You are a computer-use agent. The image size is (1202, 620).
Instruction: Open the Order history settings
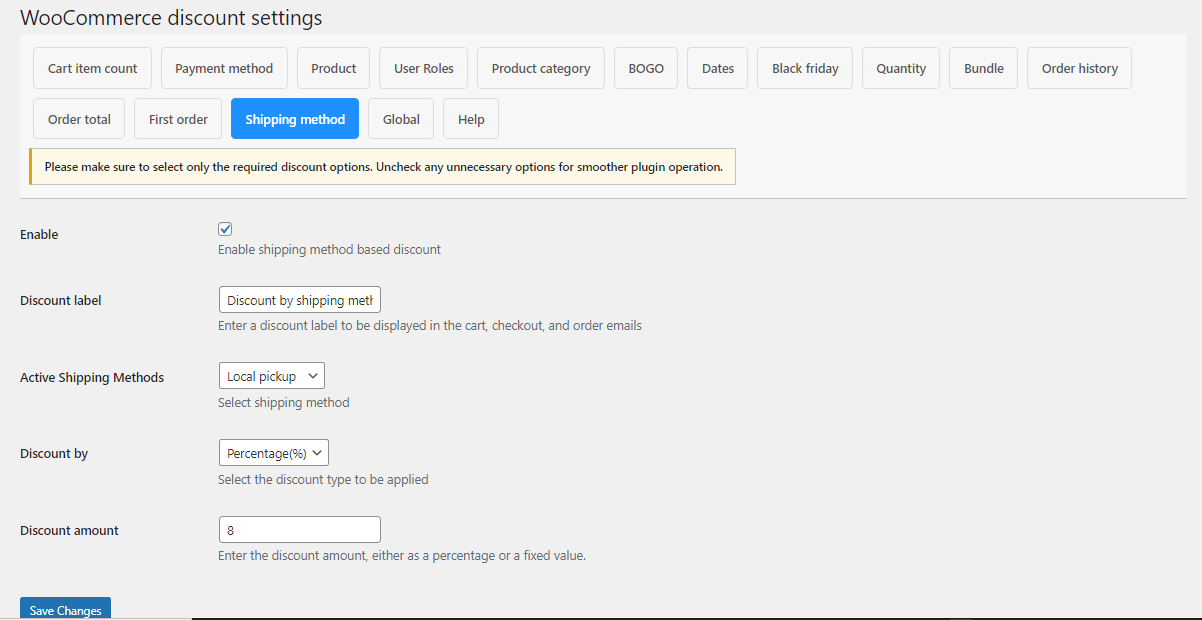pos(1079,67)
